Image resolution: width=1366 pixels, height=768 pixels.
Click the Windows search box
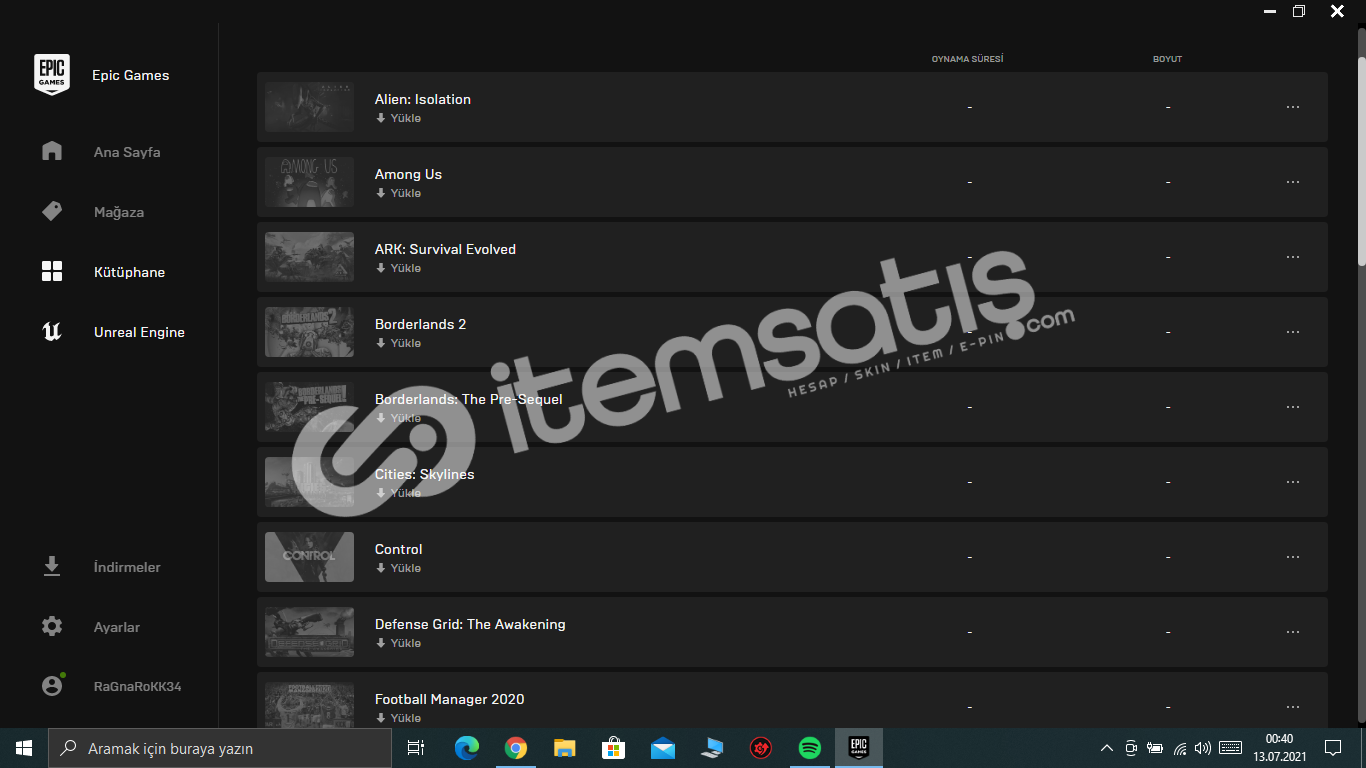coord(220,748)
